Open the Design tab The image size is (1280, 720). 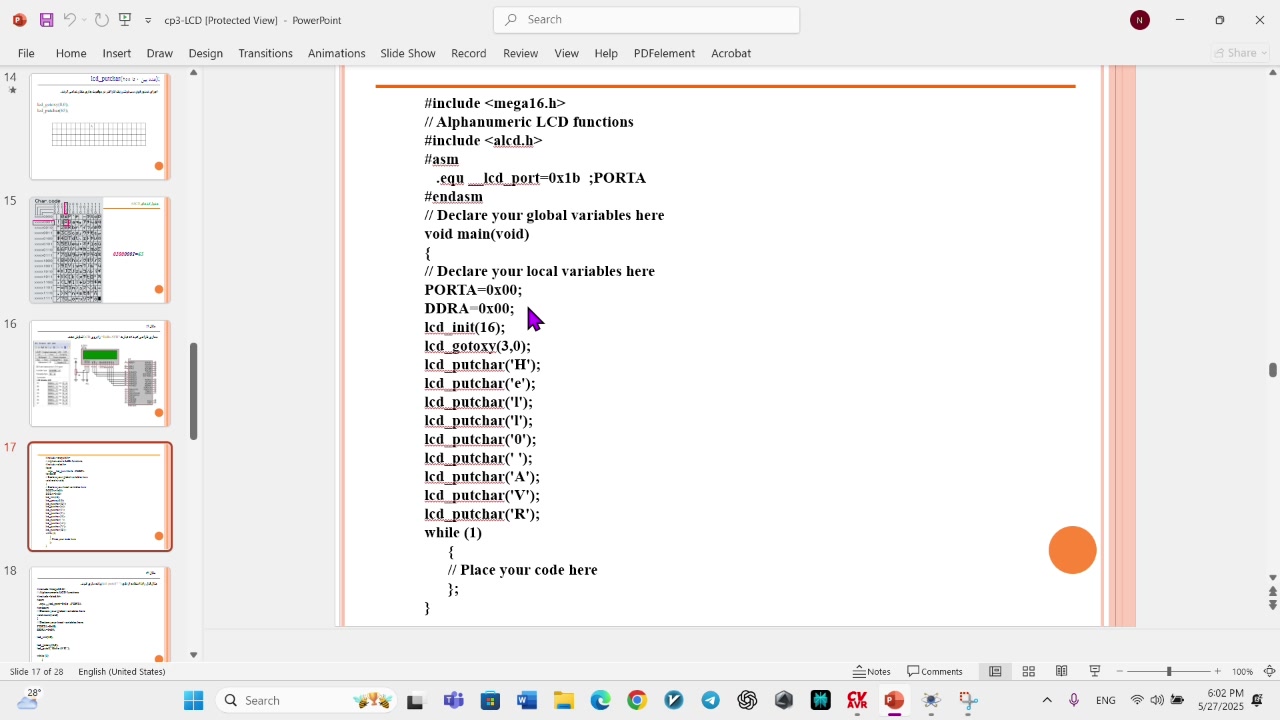pyautogui.click(x=206, y=53)
